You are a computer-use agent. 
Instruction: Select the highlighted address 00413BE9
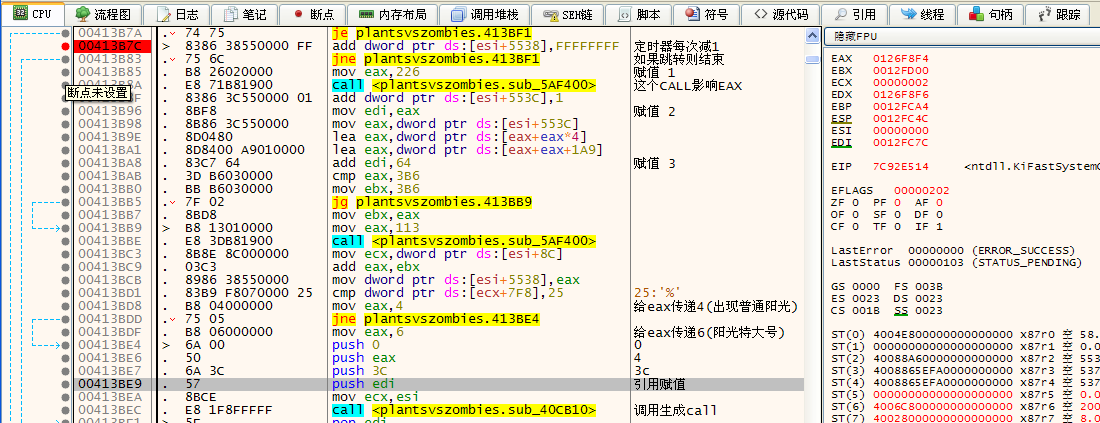pos(110,384)
